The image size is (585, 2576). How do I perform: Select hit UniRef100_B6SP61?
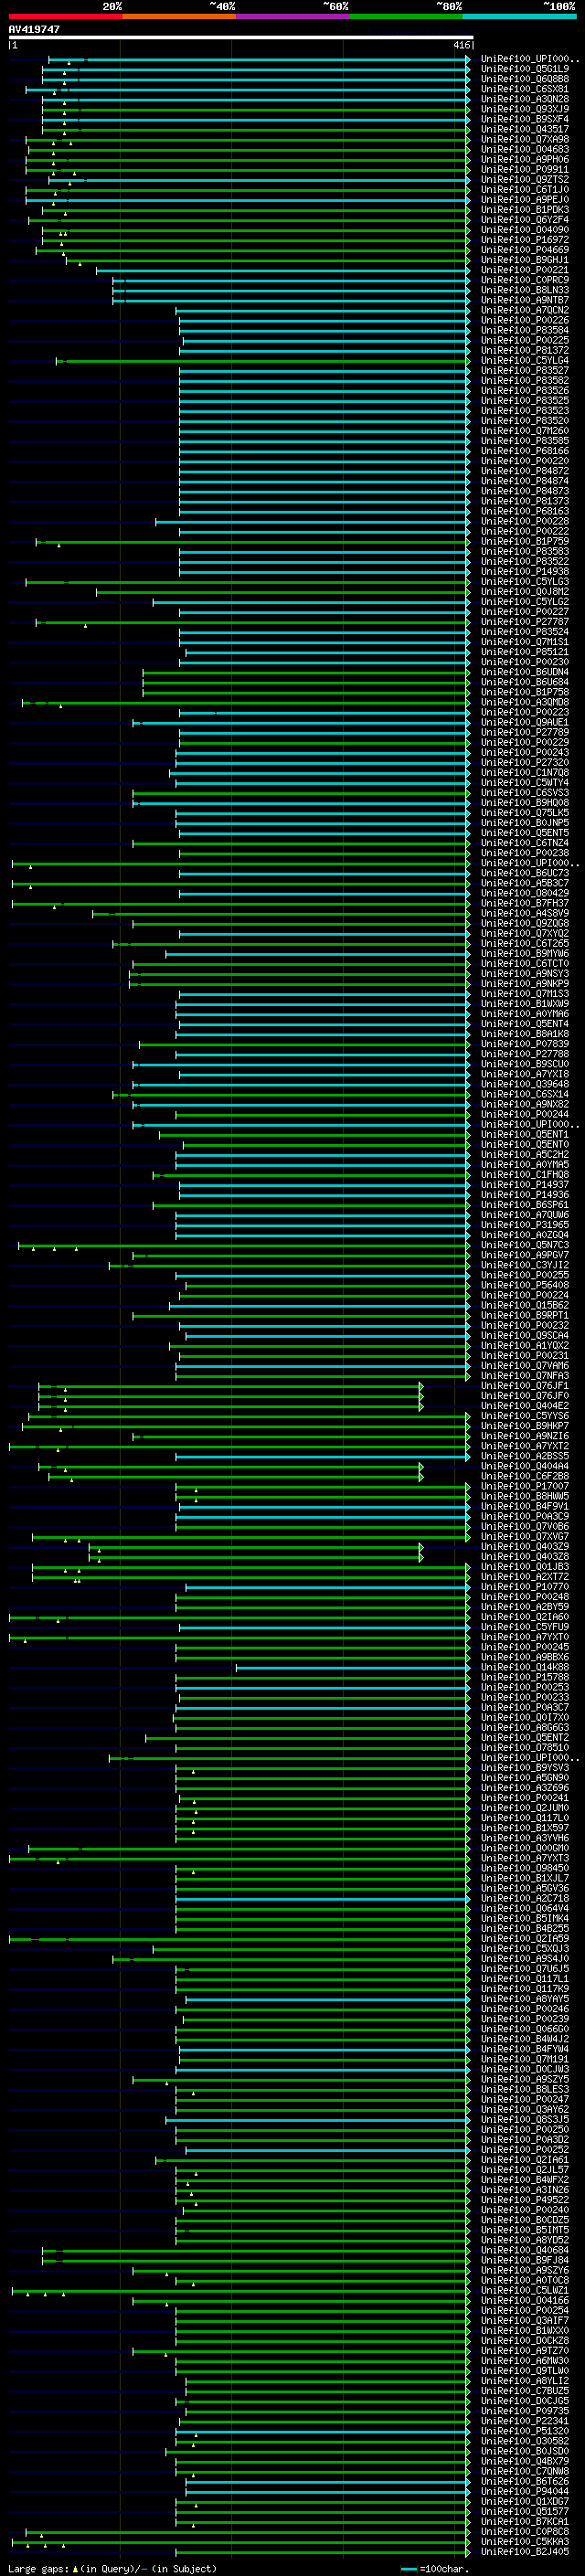525,1205
